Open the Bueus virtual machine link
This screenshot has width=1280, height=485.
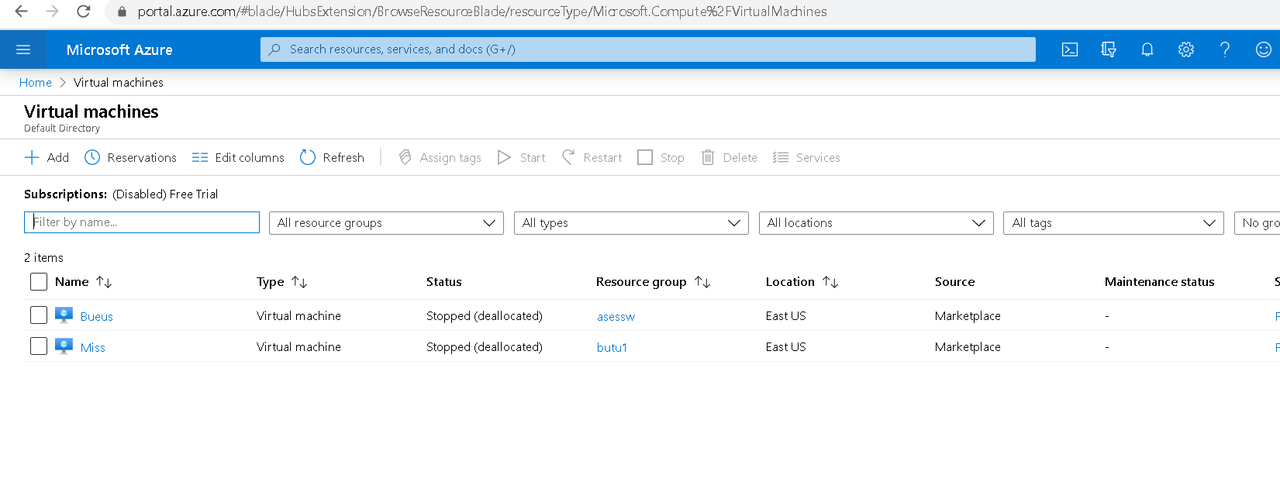point(96,317)
